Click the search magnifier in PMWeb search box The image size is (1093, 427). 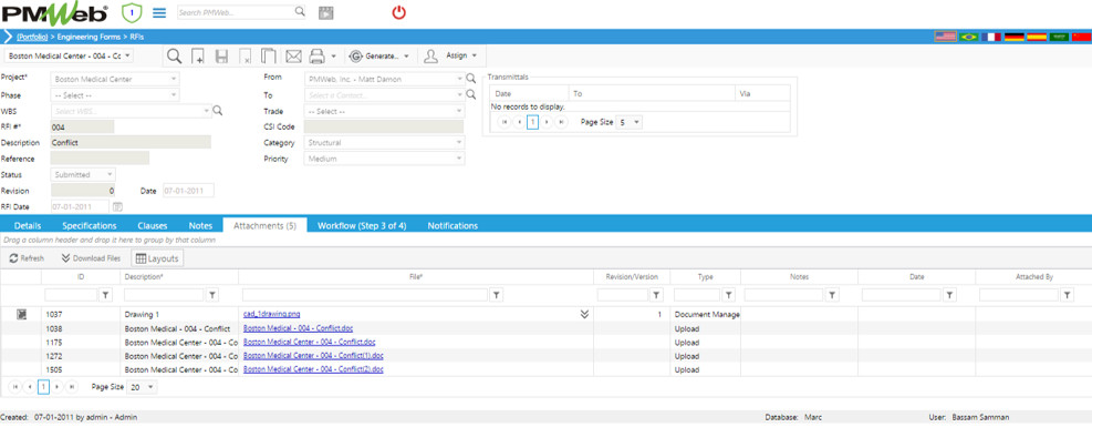[x=300, y=12]
